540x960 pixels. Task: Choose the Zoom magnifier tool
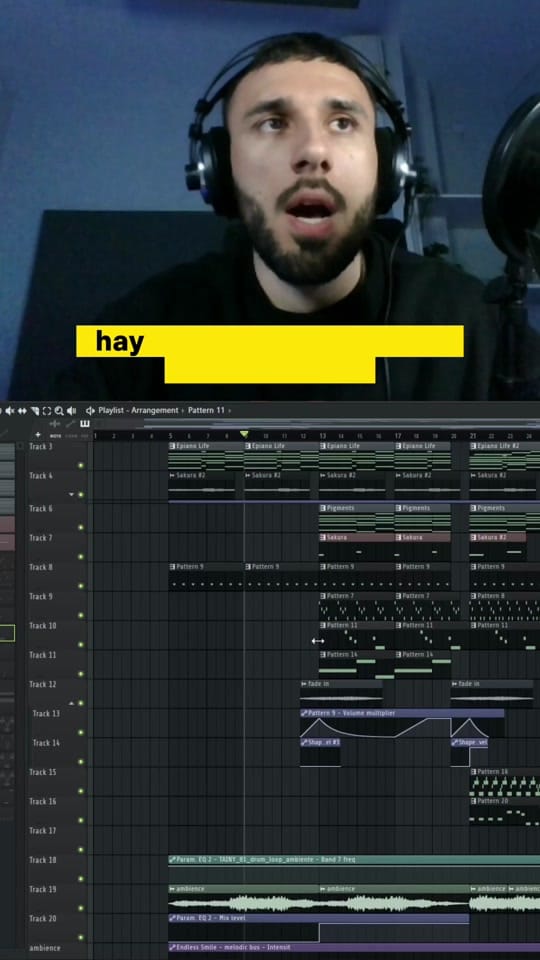(59, 411)
